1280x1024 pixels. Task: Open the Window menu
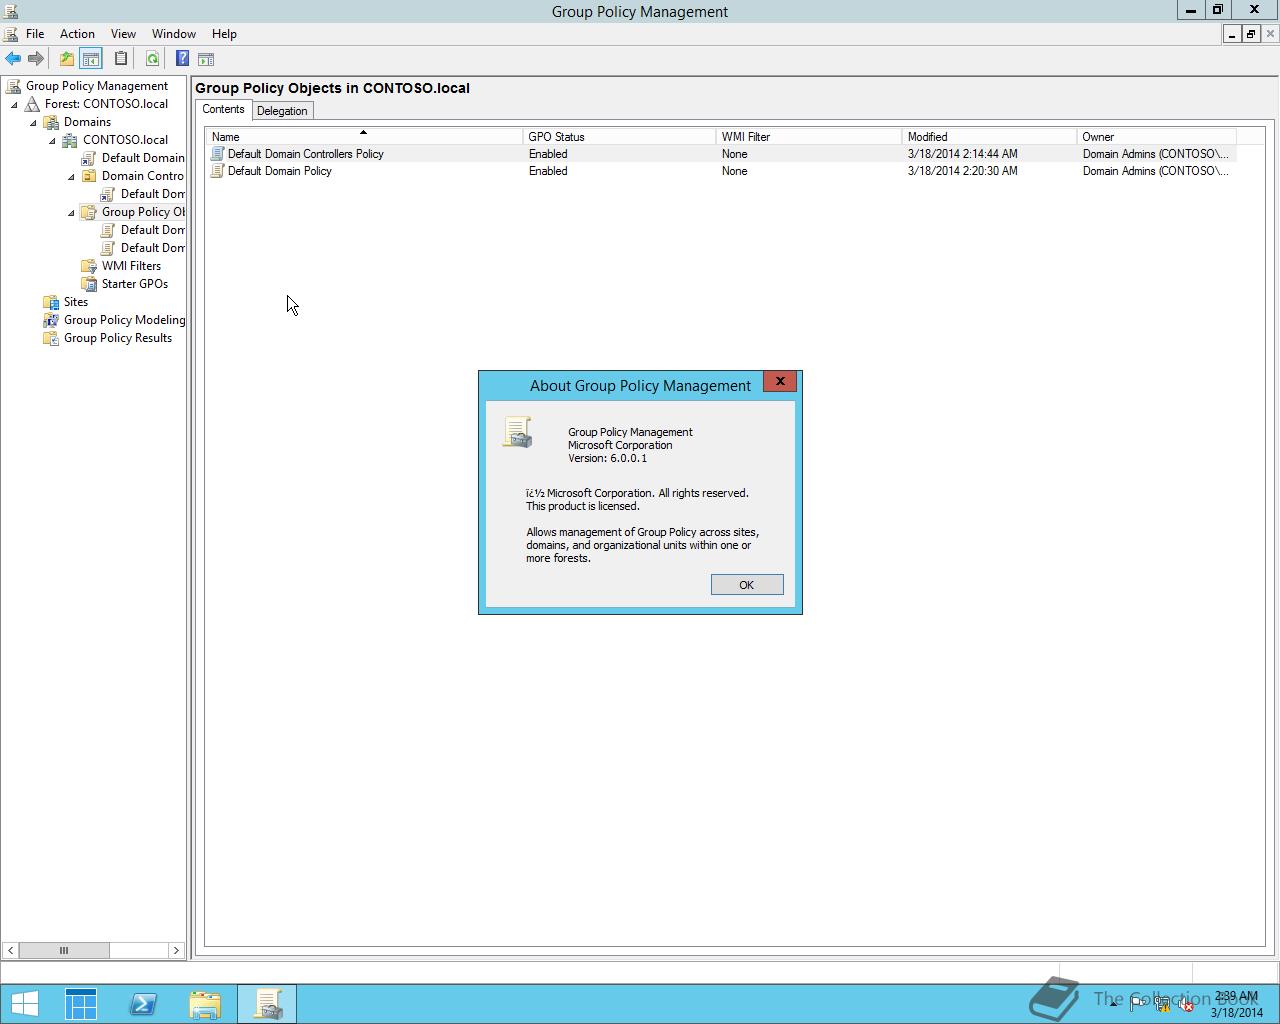(x=174, y=34)
